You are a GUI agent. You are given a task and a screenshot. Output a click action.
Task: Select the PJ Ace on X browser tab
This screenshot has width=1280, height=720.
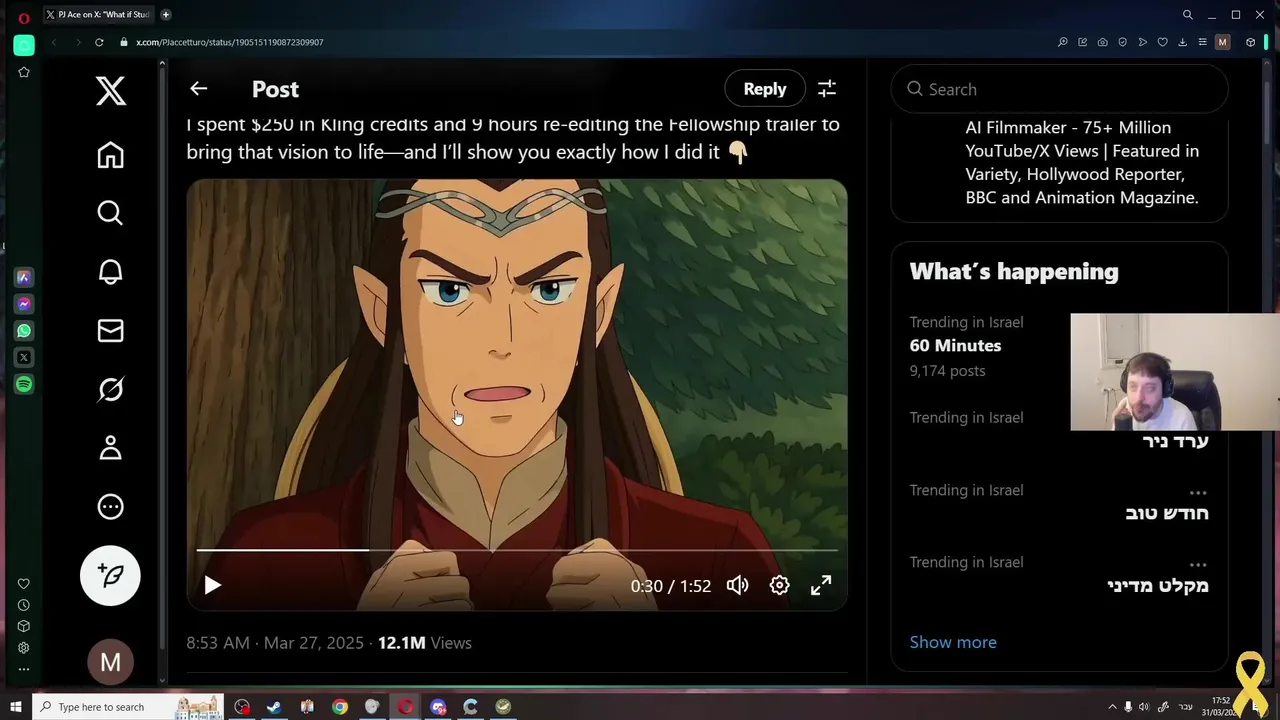98,15
